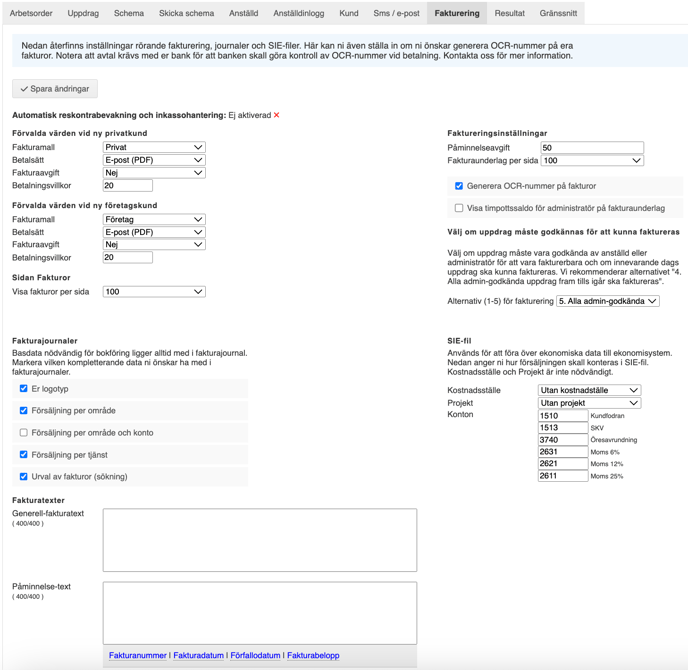Open Projekt dropdown showing Utan projekt
Viewport: 688px width, 670px height.
tap(589, 403)
